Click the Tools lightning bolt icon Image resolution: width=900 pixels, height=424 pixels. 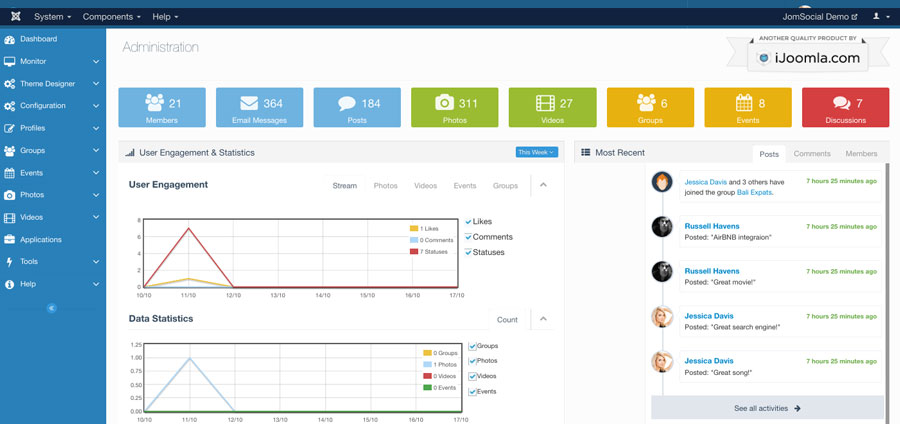(x=9, y=262)
